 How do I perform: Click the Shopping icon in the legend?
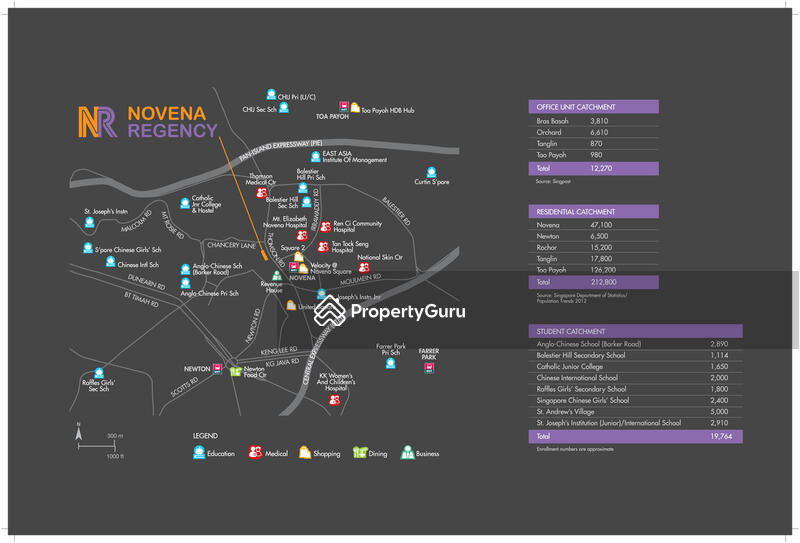tap(306, 453)
